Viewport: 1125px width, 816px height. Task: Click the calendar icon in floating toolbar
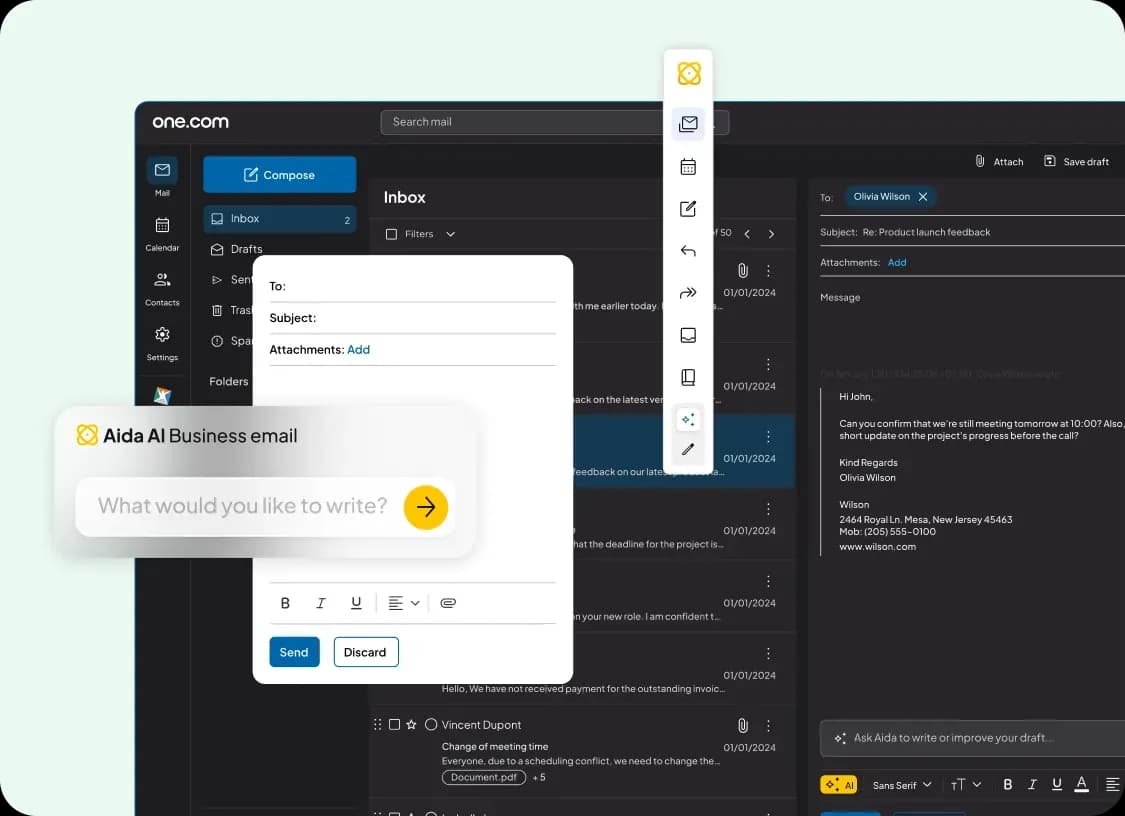point(688,167)
